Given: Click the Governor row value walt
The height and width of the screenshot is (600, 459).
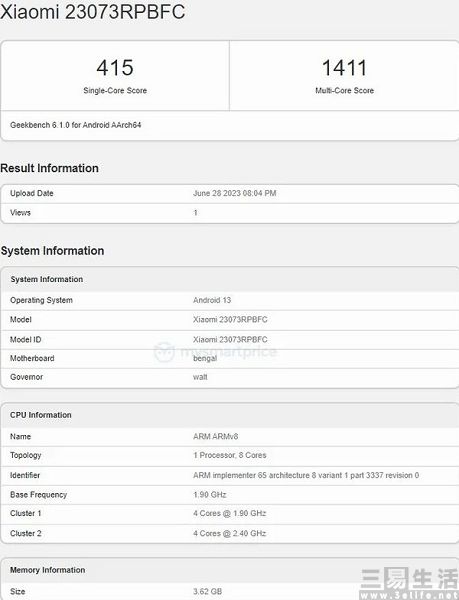Looking at the screenshot, I should pos(200,377).
